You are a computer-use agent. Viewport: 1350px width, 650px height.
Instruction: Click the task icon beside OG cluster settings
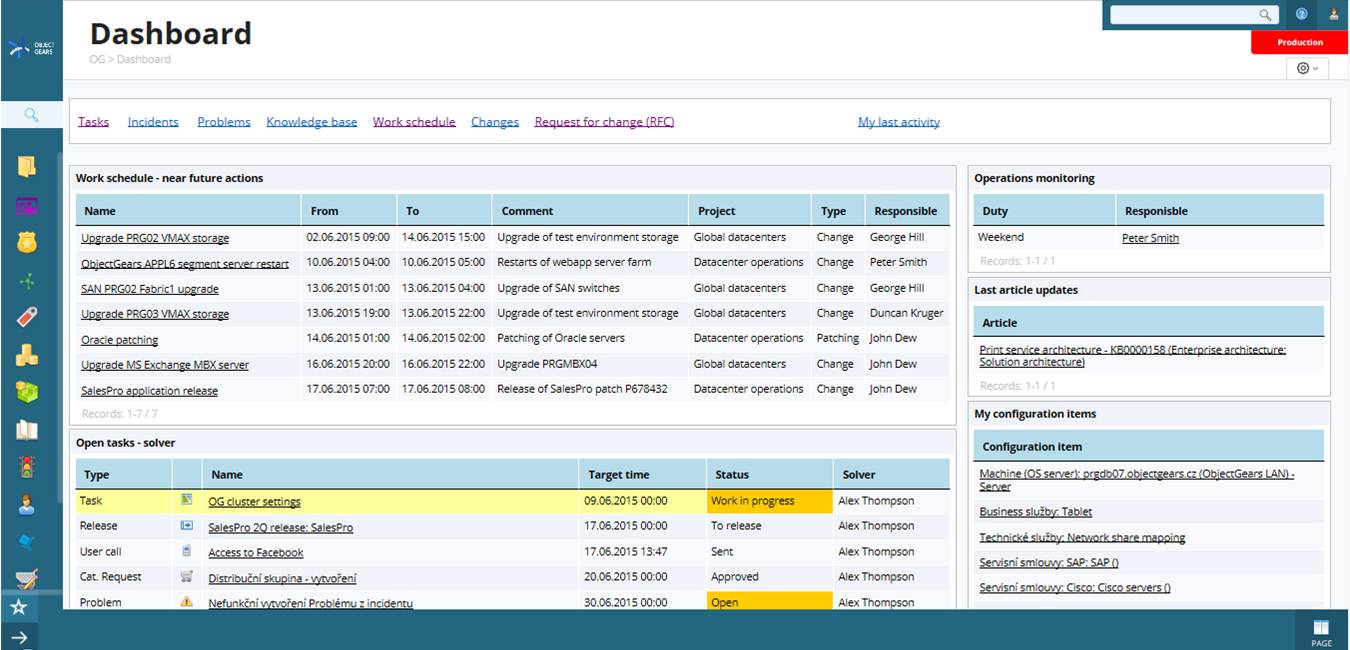[x=186, y=500]
